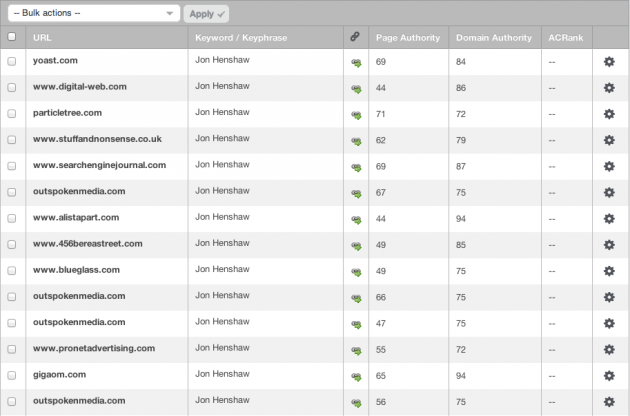The height and width of the screenshot is (416, 630).
Task: Click the gear icon for particletree.com
Action: coord(609,114)
